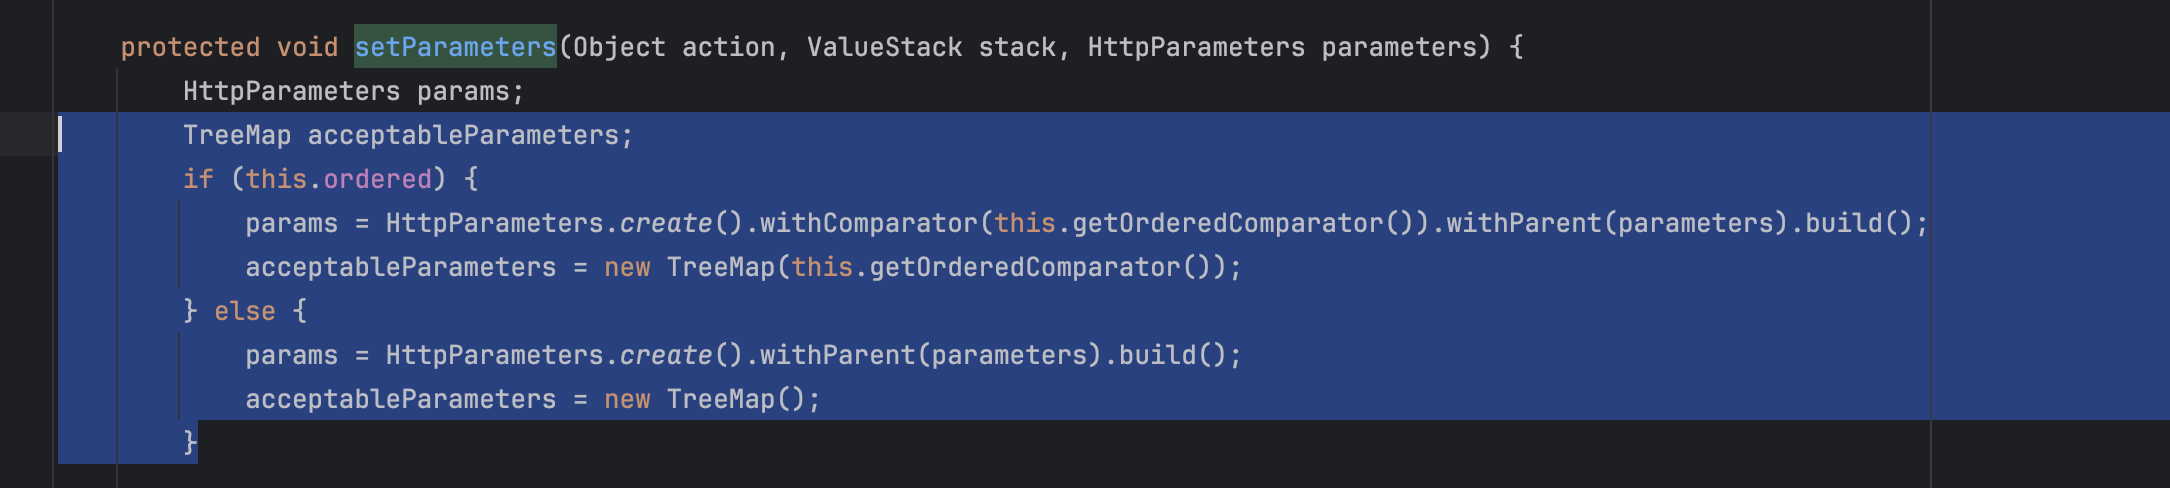This screenshot has height=488, width=2170.
Task: Click the if keyword
Action: (x=198, y=179)
